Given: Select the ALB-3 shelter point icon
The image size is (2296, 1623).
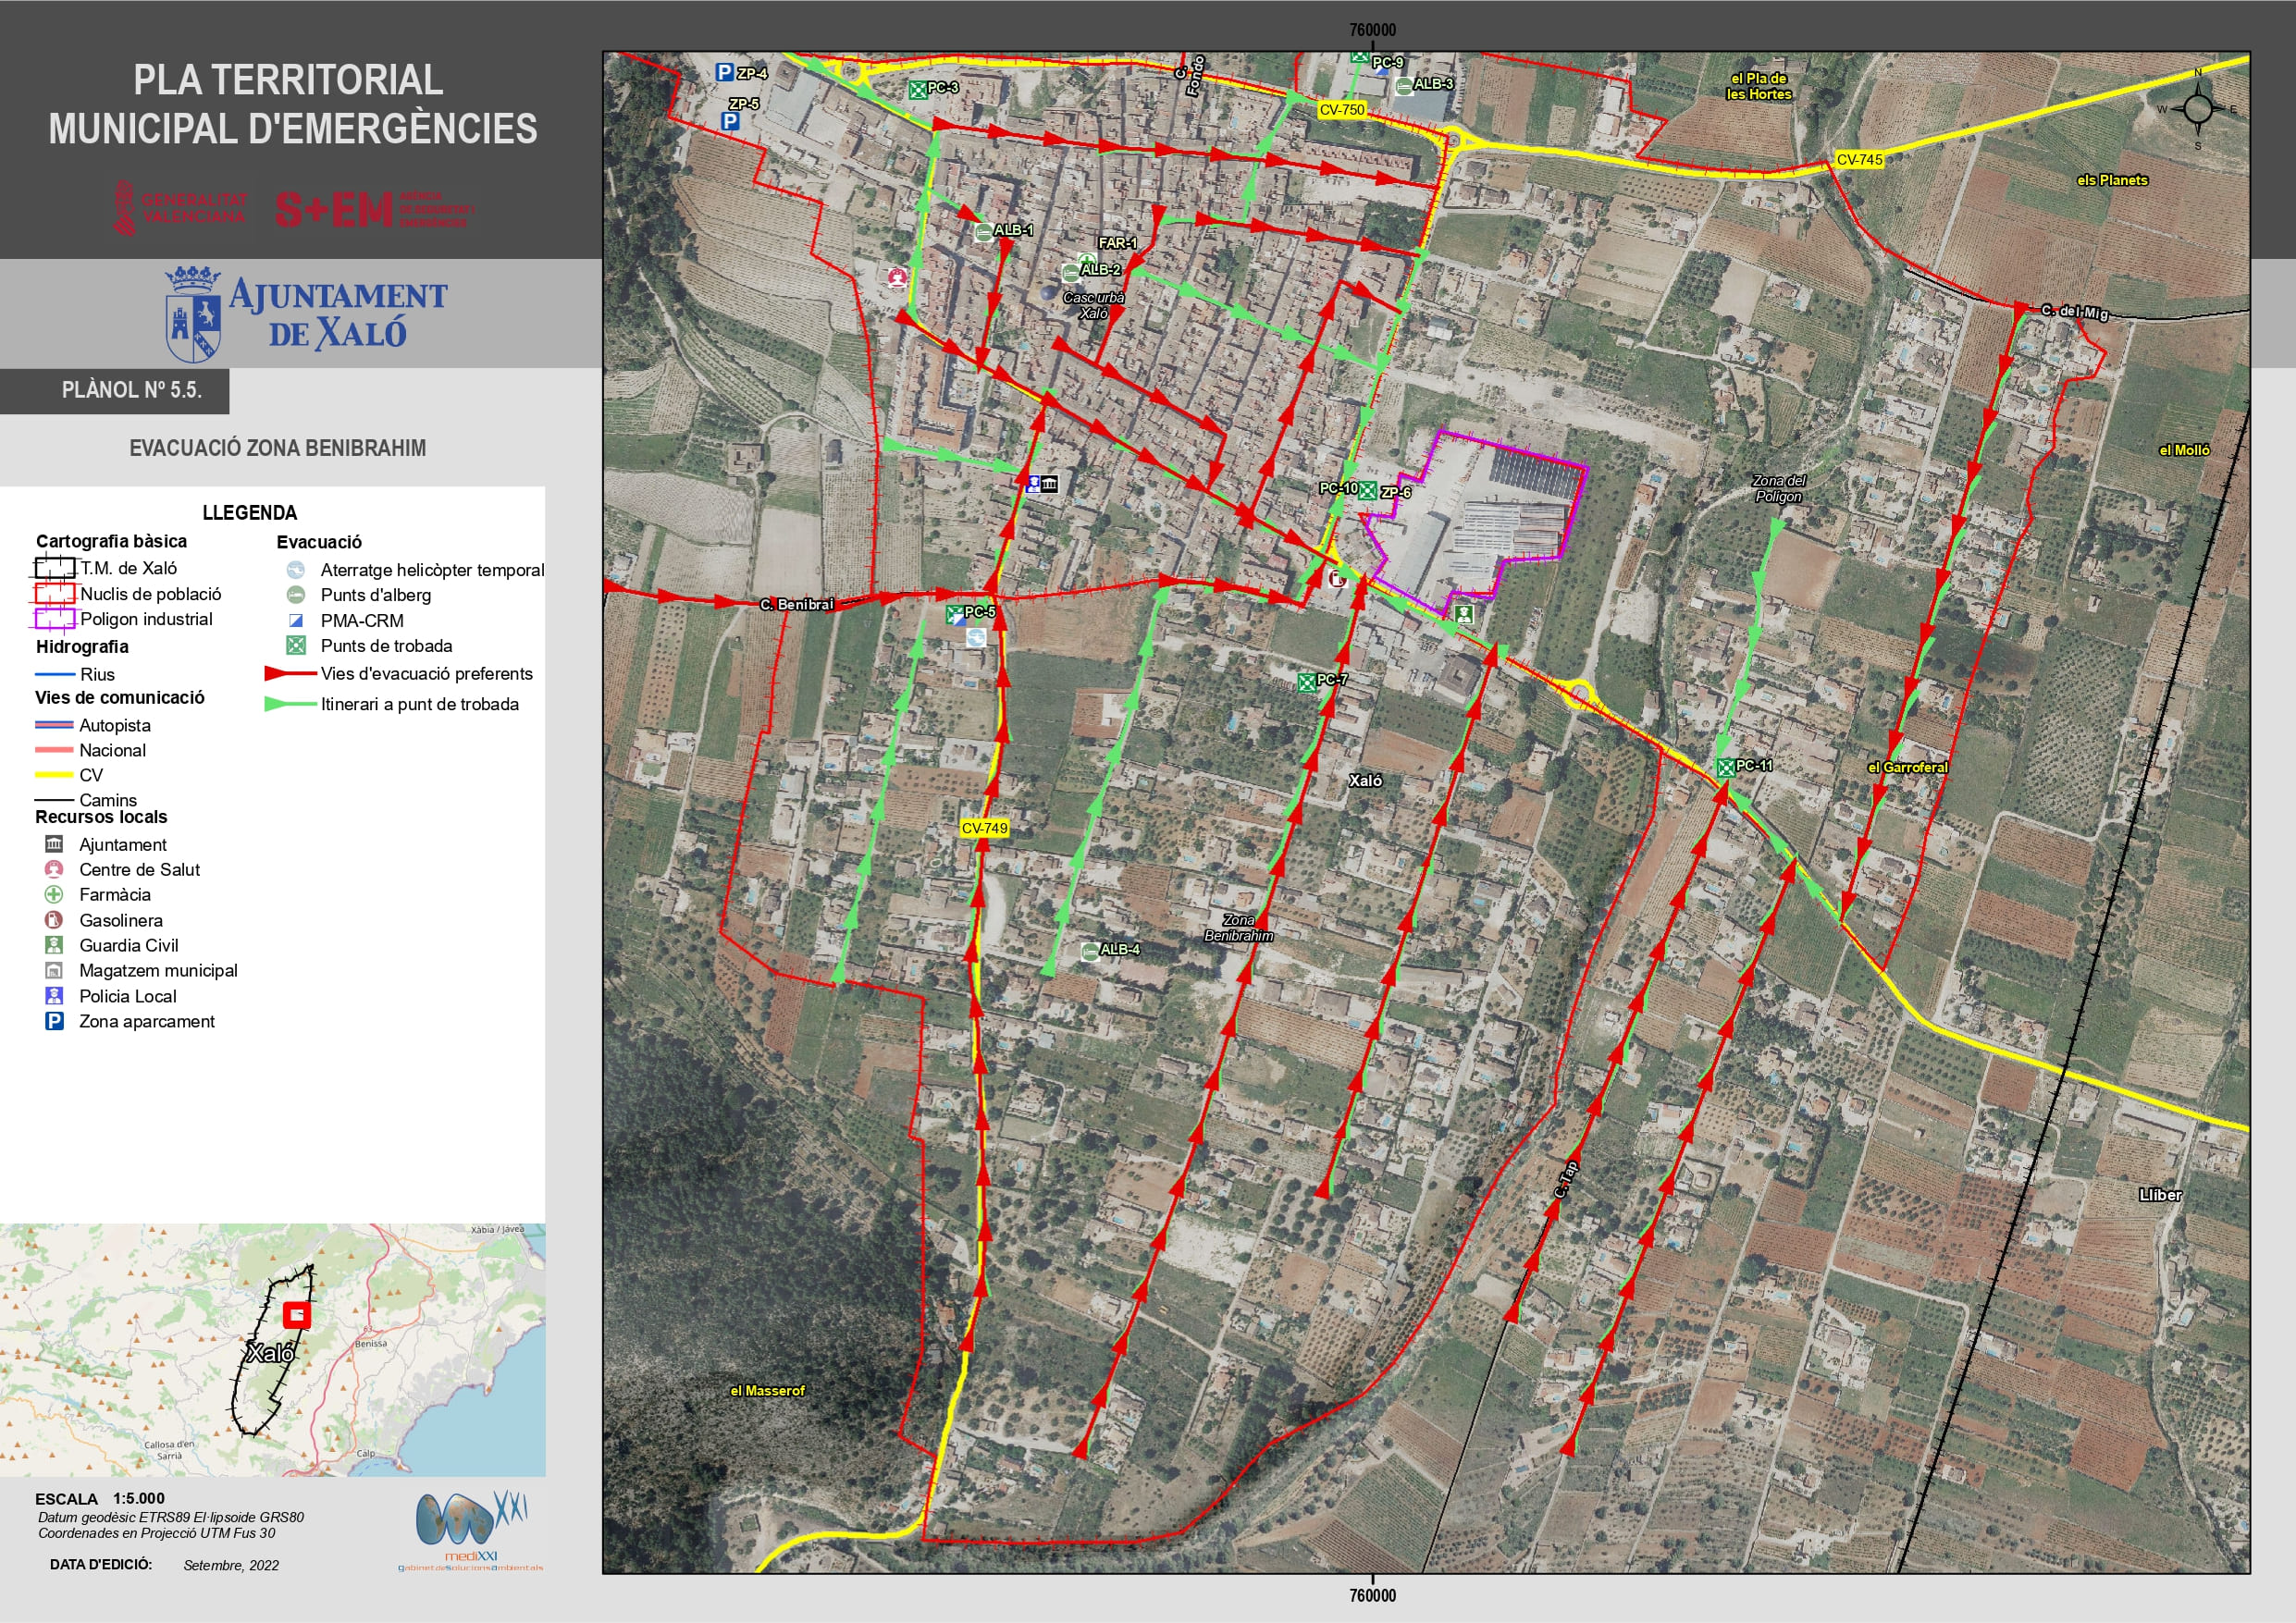Looking at the screenshot, I should pyautogui.click(x=1404, y=86).
